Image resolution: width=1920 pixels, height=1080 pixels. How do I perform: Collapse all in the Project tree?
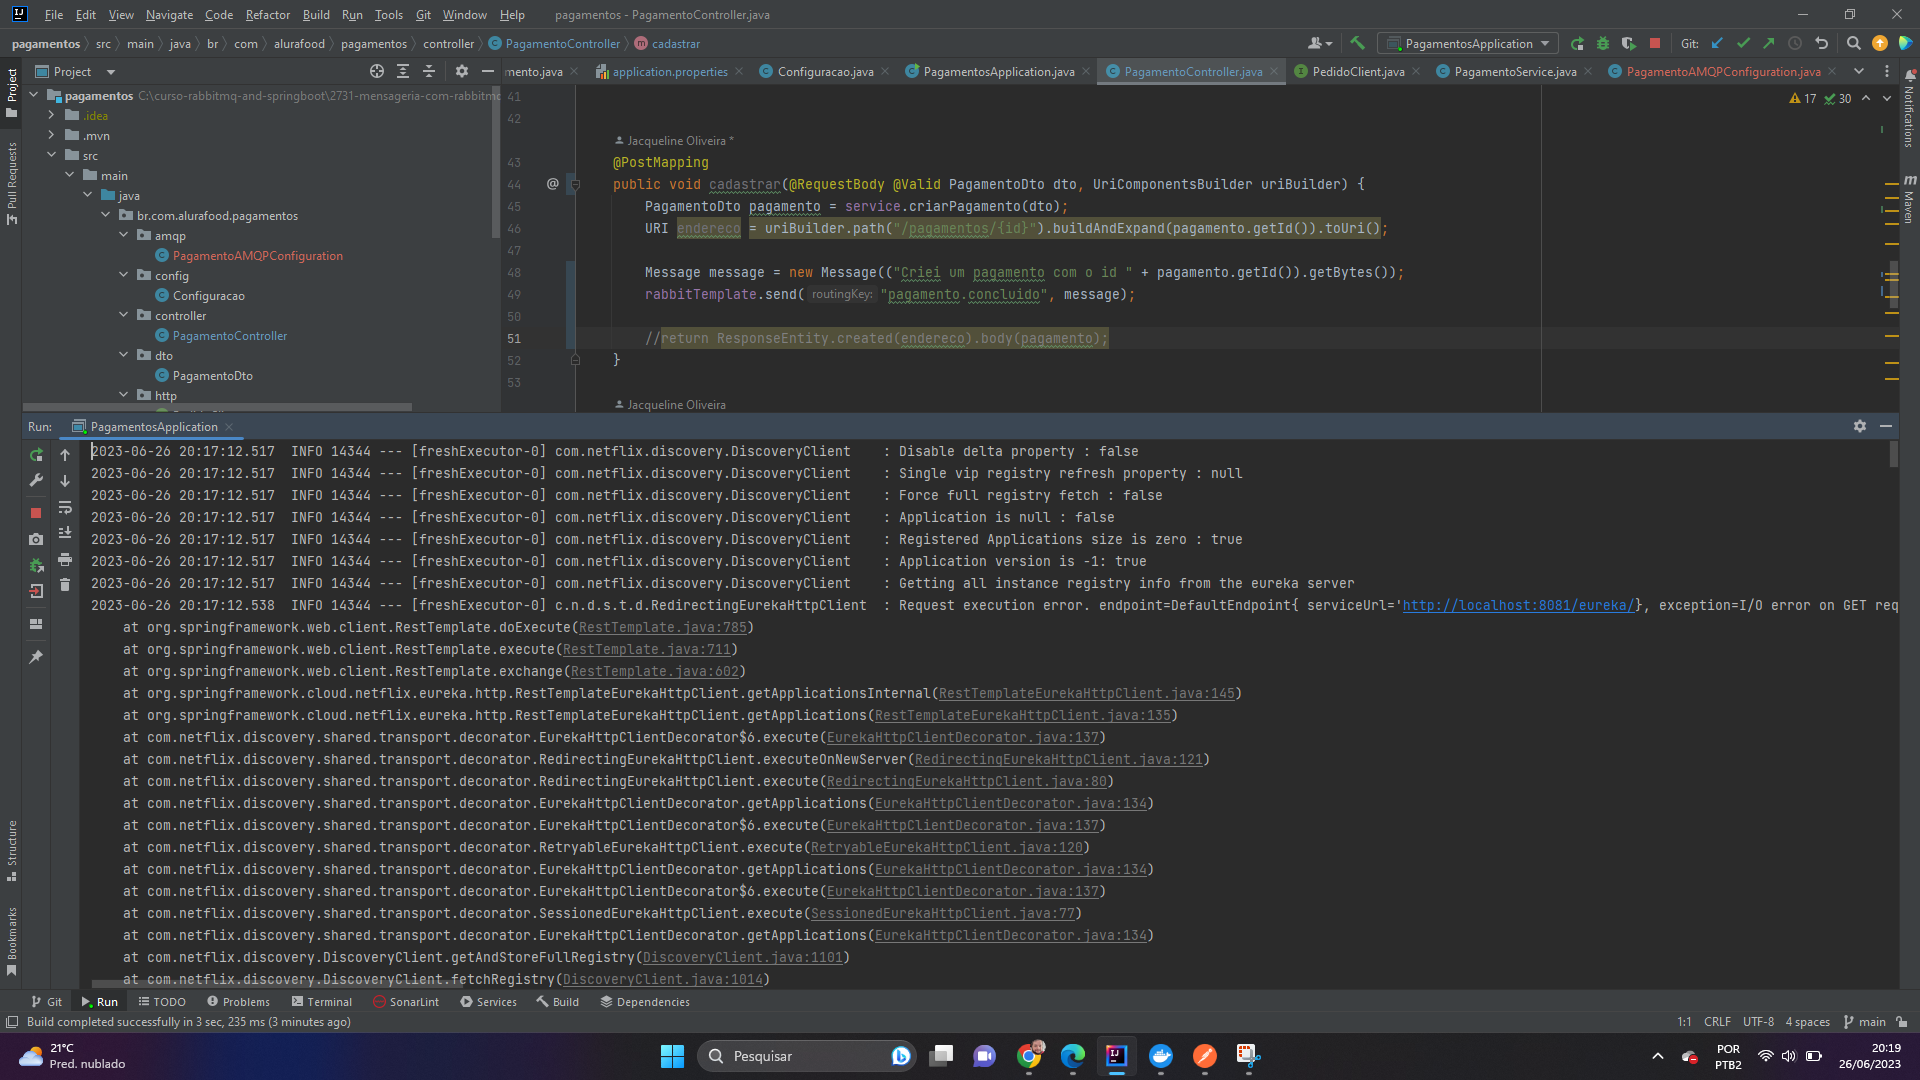pyautogui.click(x=429, y=71)
